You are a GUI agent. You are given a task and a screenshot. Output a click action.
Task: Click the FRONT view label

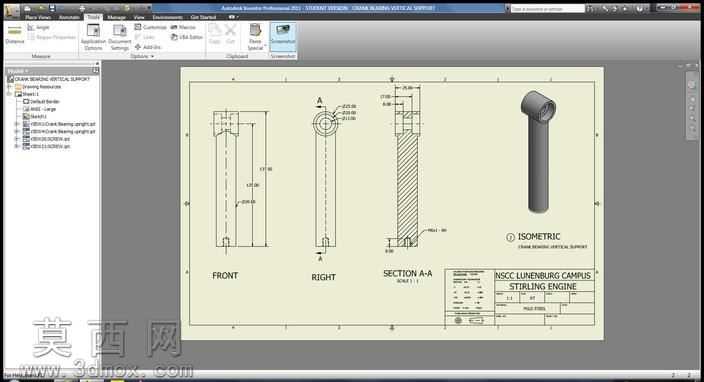coord(225,276)
